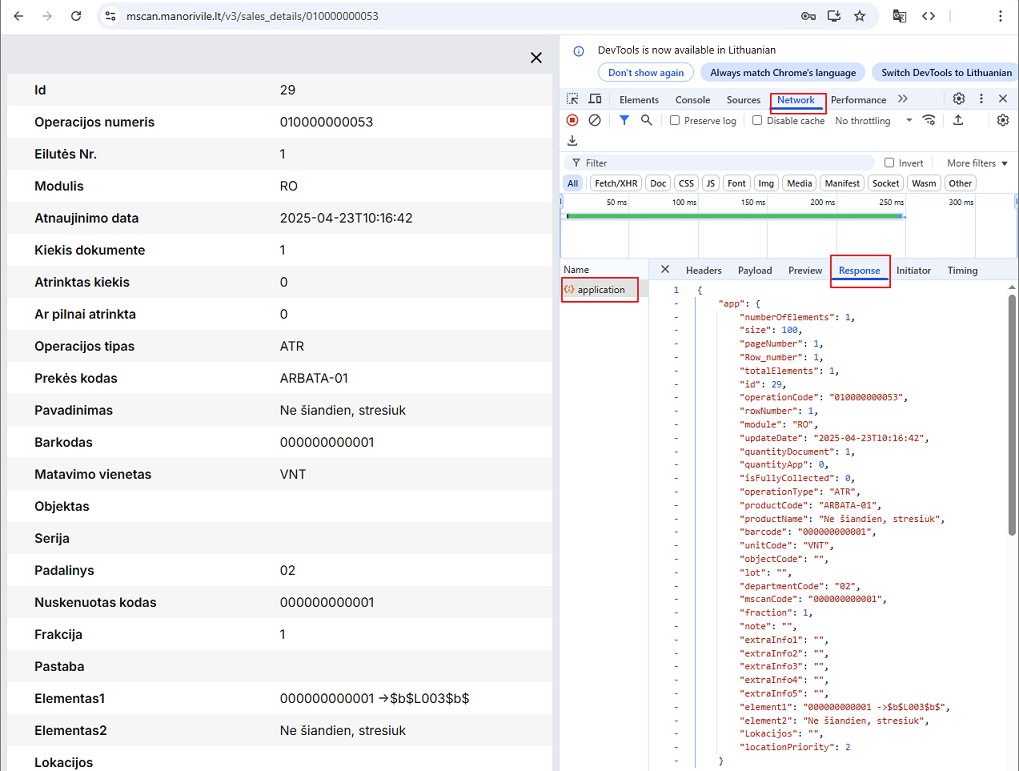Open the No throttling dropdown
The width and height of the screenshot is (1019, 771).
pyautogui.click(x=873, y=120)
